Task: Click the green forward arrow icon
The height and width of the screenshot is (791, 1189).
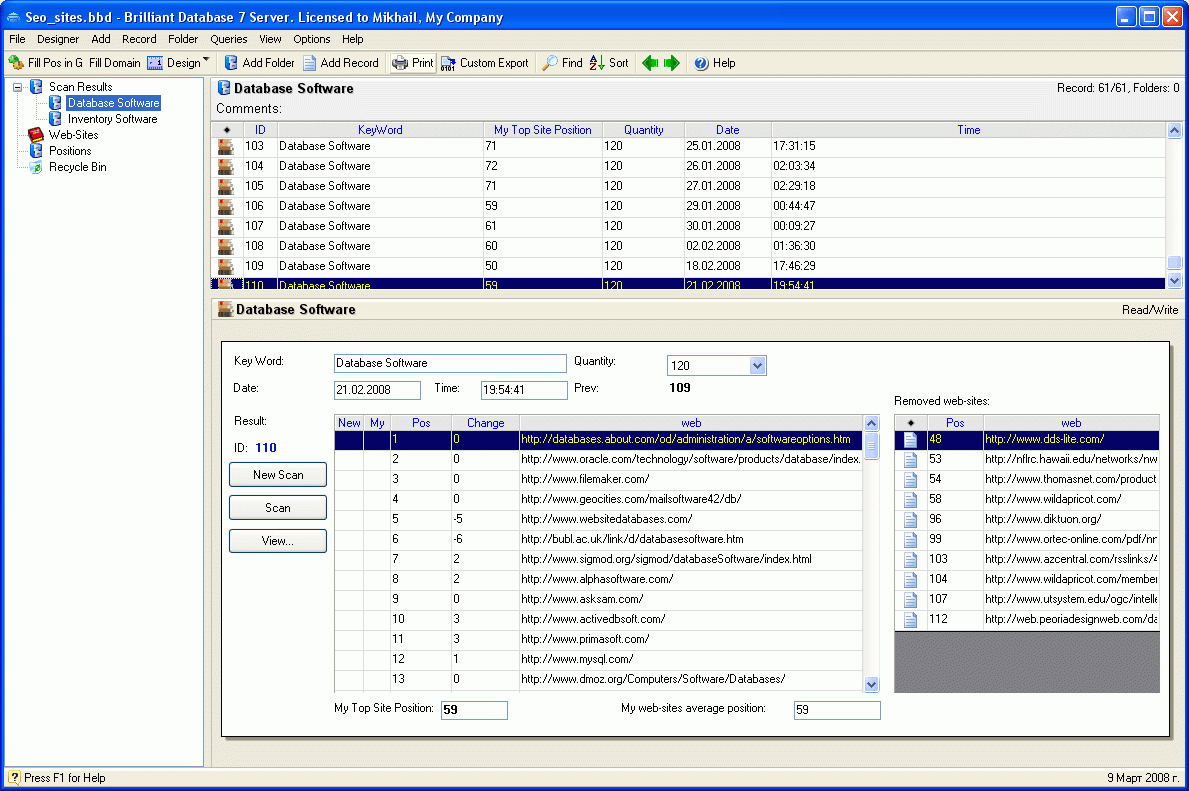Action: (x=671, y=63)
